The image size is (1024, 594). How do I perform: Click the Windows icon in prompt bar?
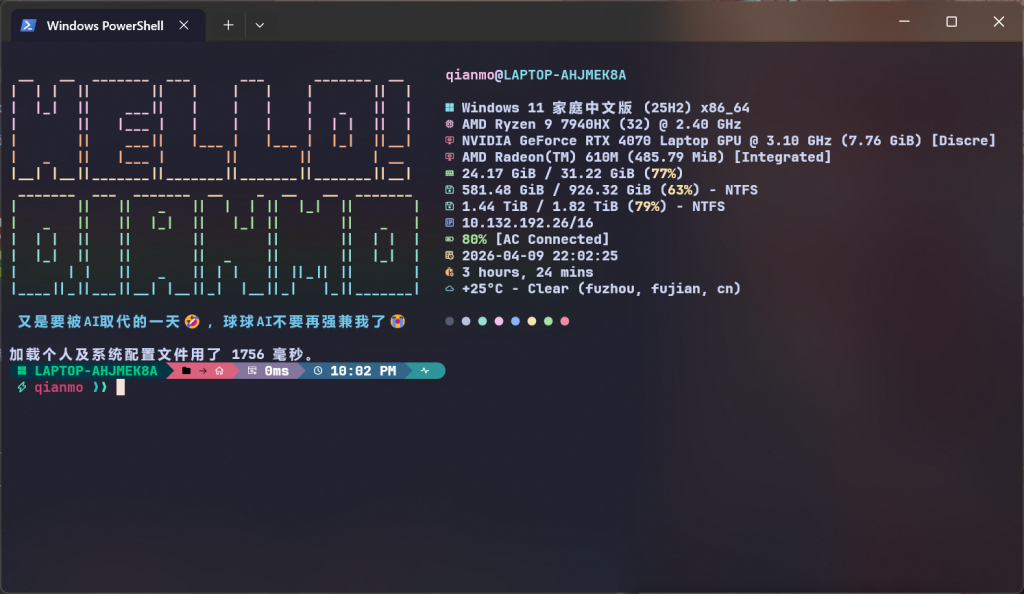tap(22, 371)
